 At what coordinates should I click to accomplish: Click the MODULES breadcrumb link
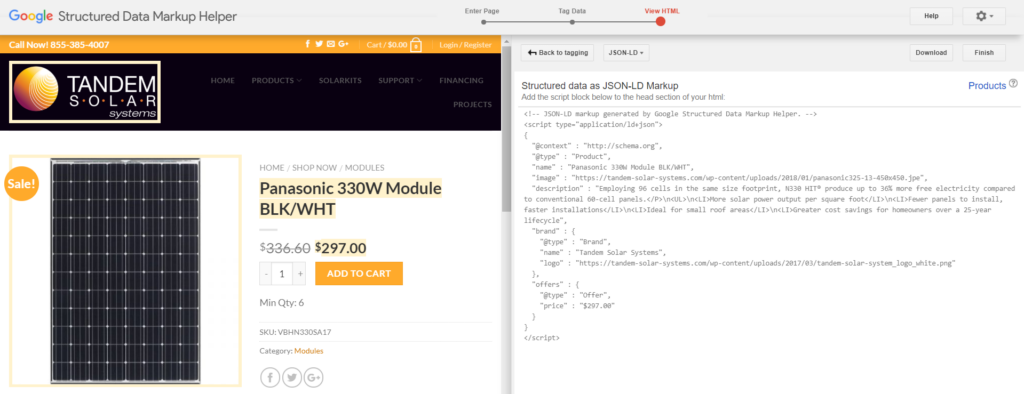[x=364, y=168]
